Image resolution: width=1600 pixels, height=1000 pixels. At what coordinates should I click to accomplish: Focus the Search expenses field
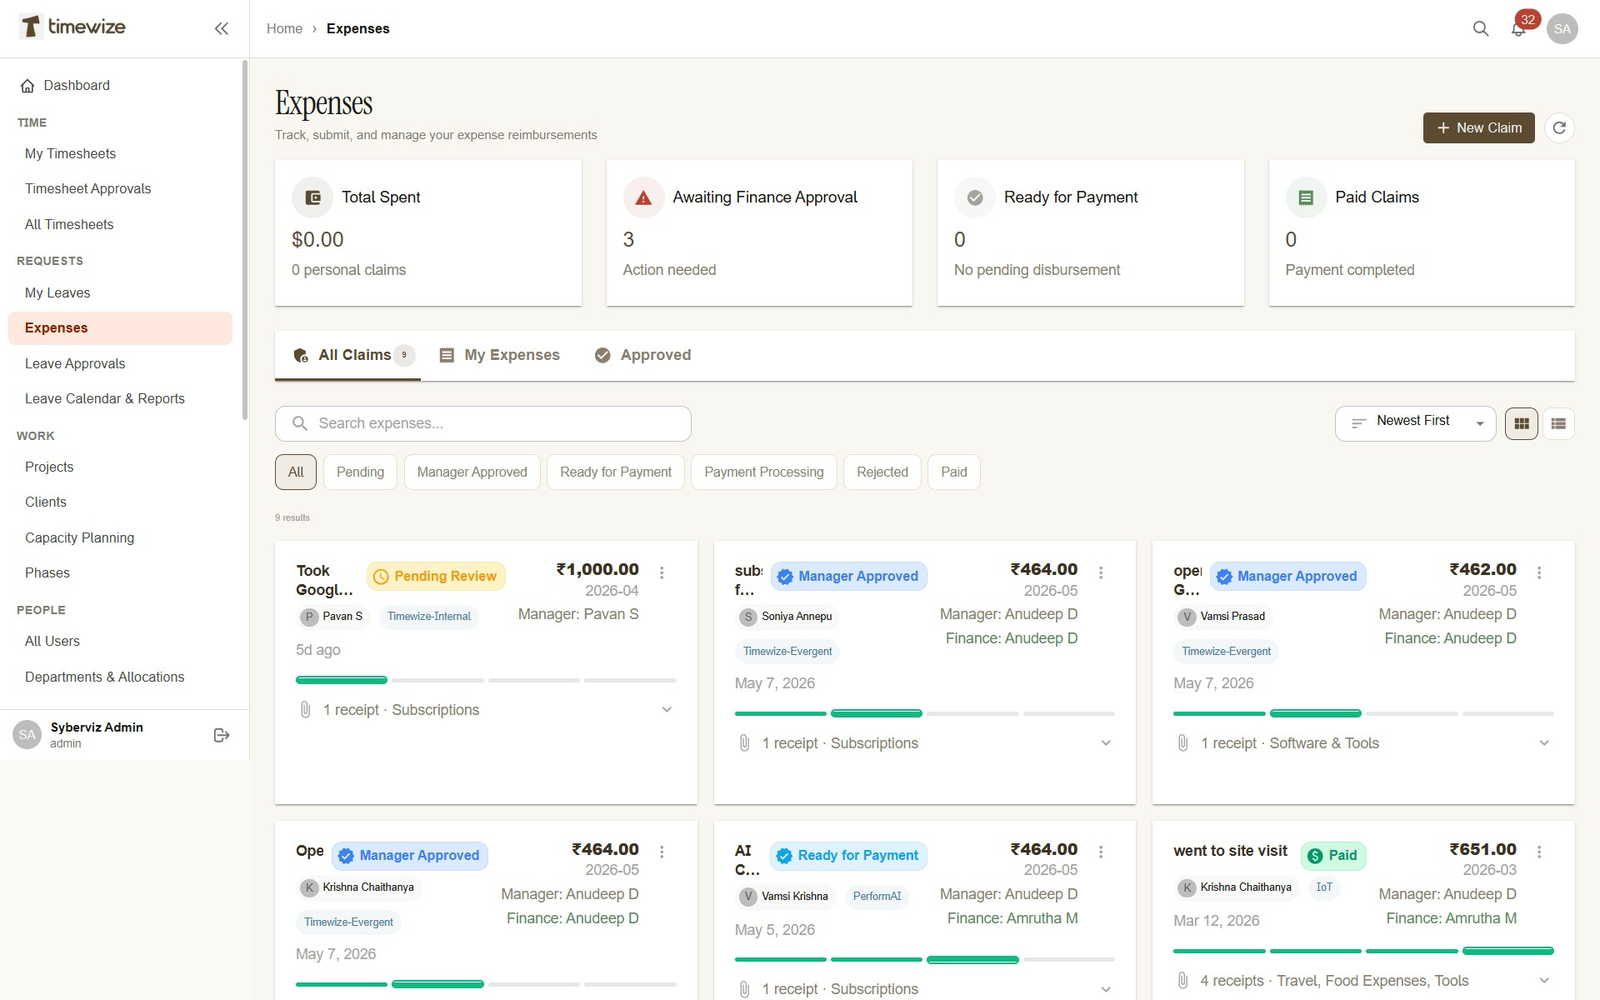coord(483,424)
